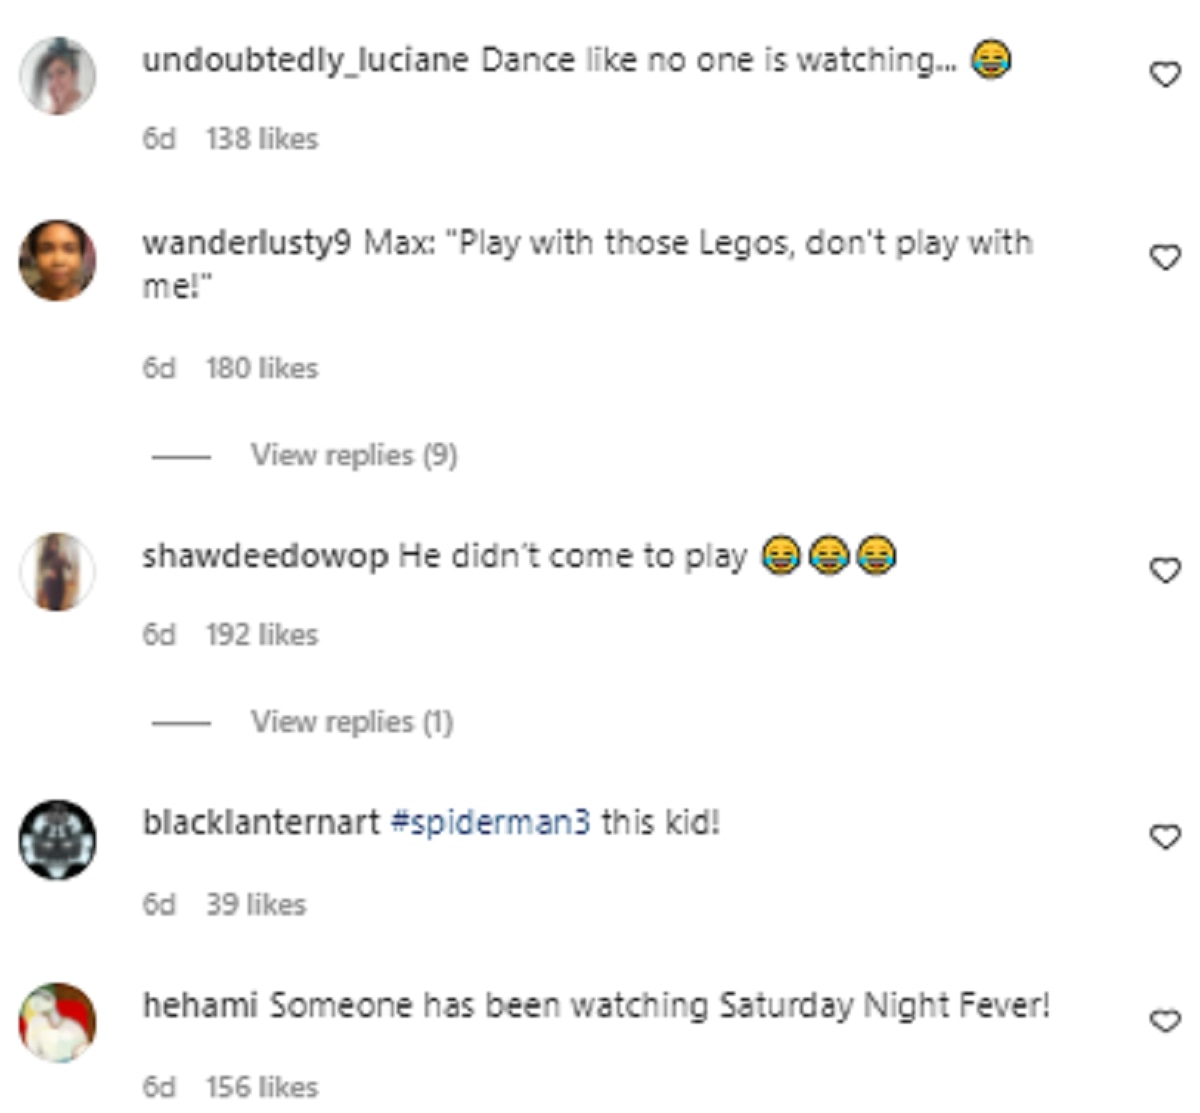Screen dimensions: 1200x1113
Task: Open undoubtedly_luciane's profile picture
Action: pyautogui.click(x=58, y=76)
